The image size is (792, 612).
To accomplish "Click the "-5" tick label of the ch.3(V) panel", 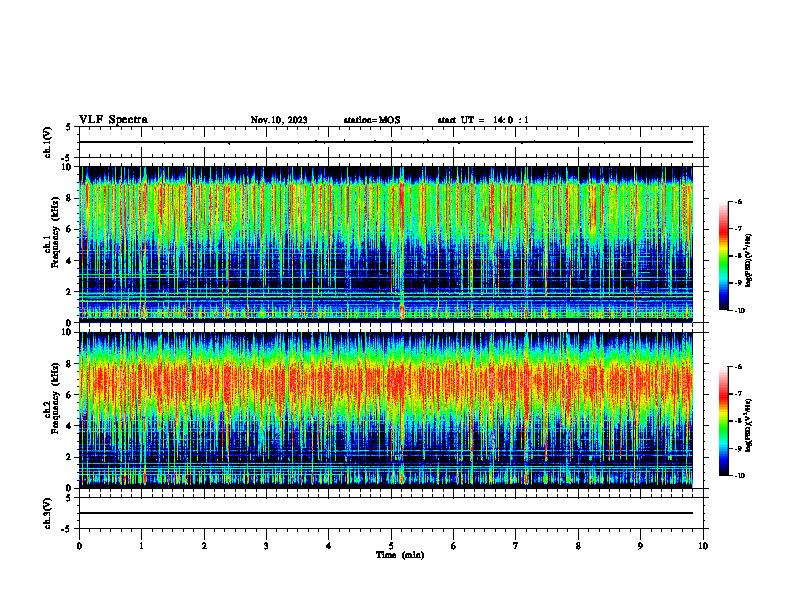I will click(x=68, y=529).
